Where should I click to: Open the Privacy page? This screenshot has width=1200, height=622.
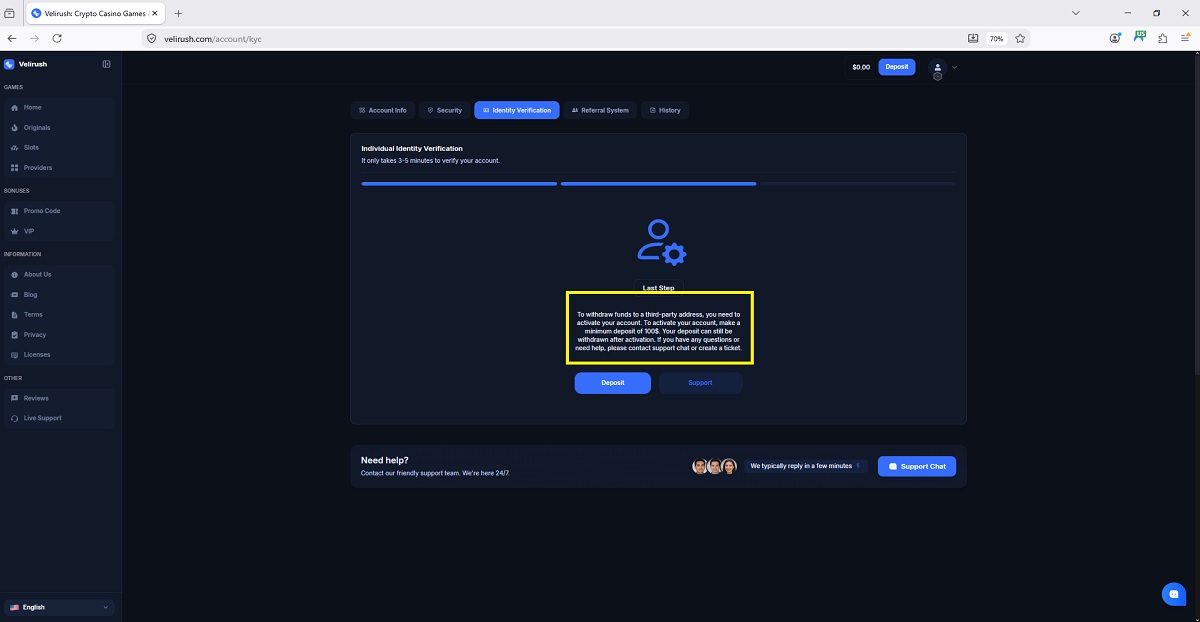click(x=60, y=335)
